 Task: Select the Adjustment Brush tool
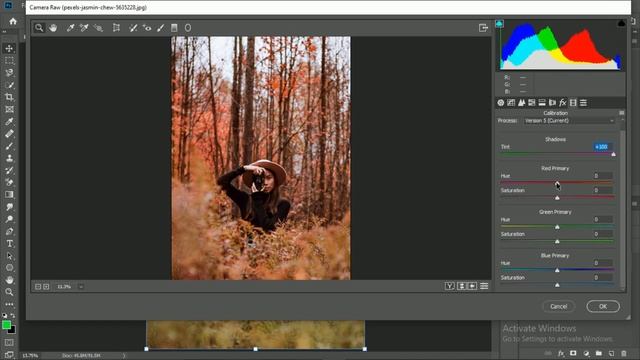(161, 28)
